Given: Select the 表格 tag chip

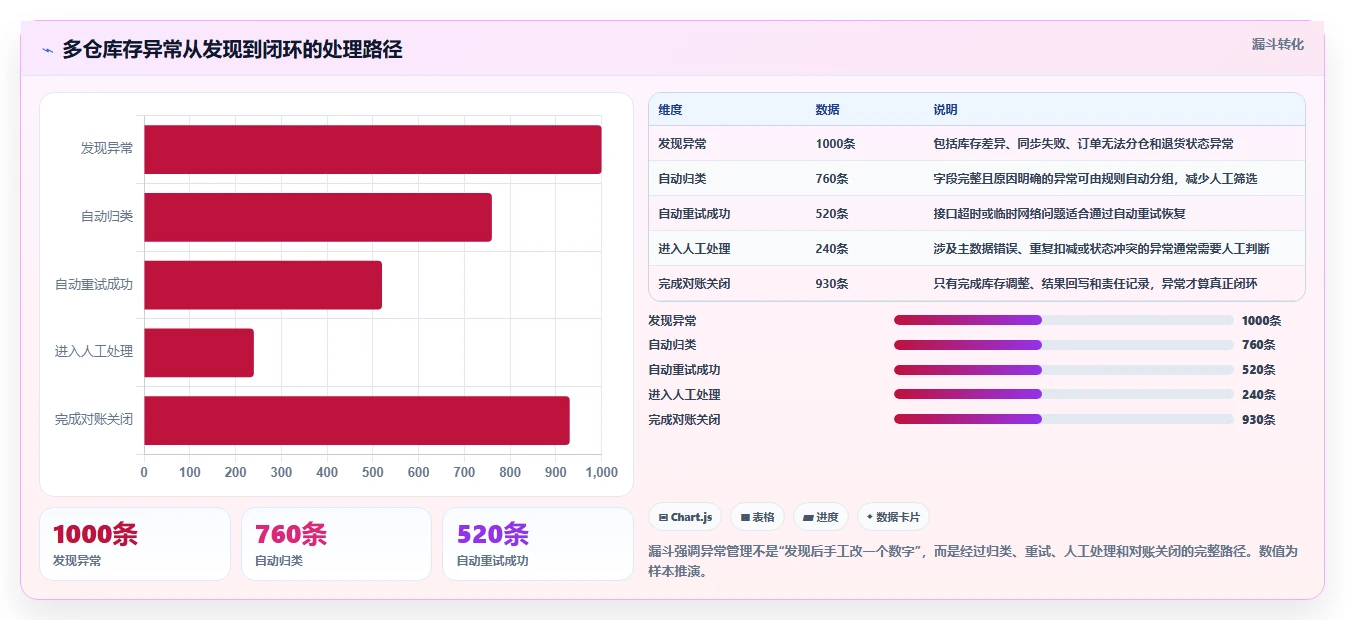Looking at the screenshot, I should point(758,517).
